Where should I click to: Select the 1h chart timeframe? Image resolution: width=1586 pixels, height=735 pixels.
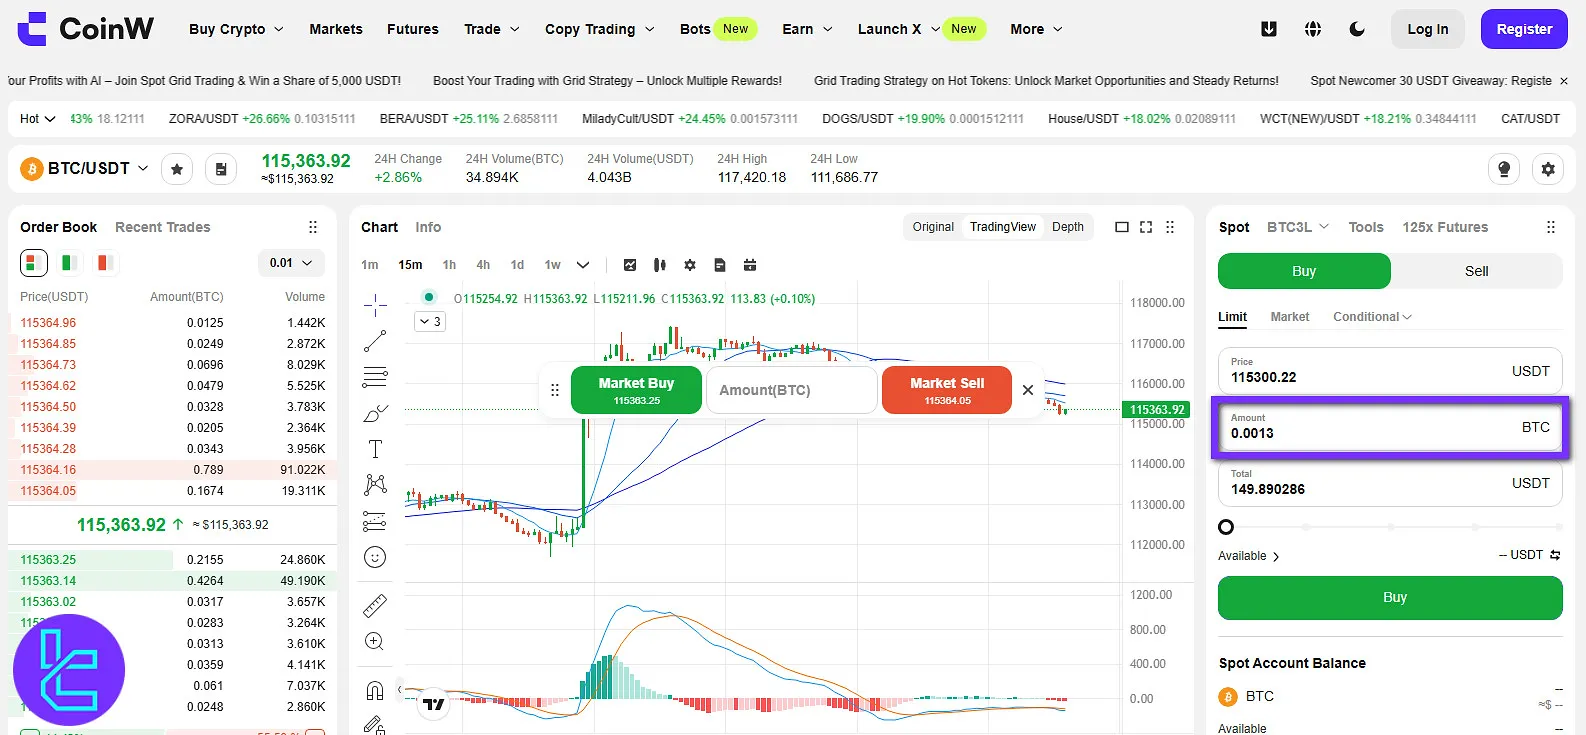click(449, 265)
